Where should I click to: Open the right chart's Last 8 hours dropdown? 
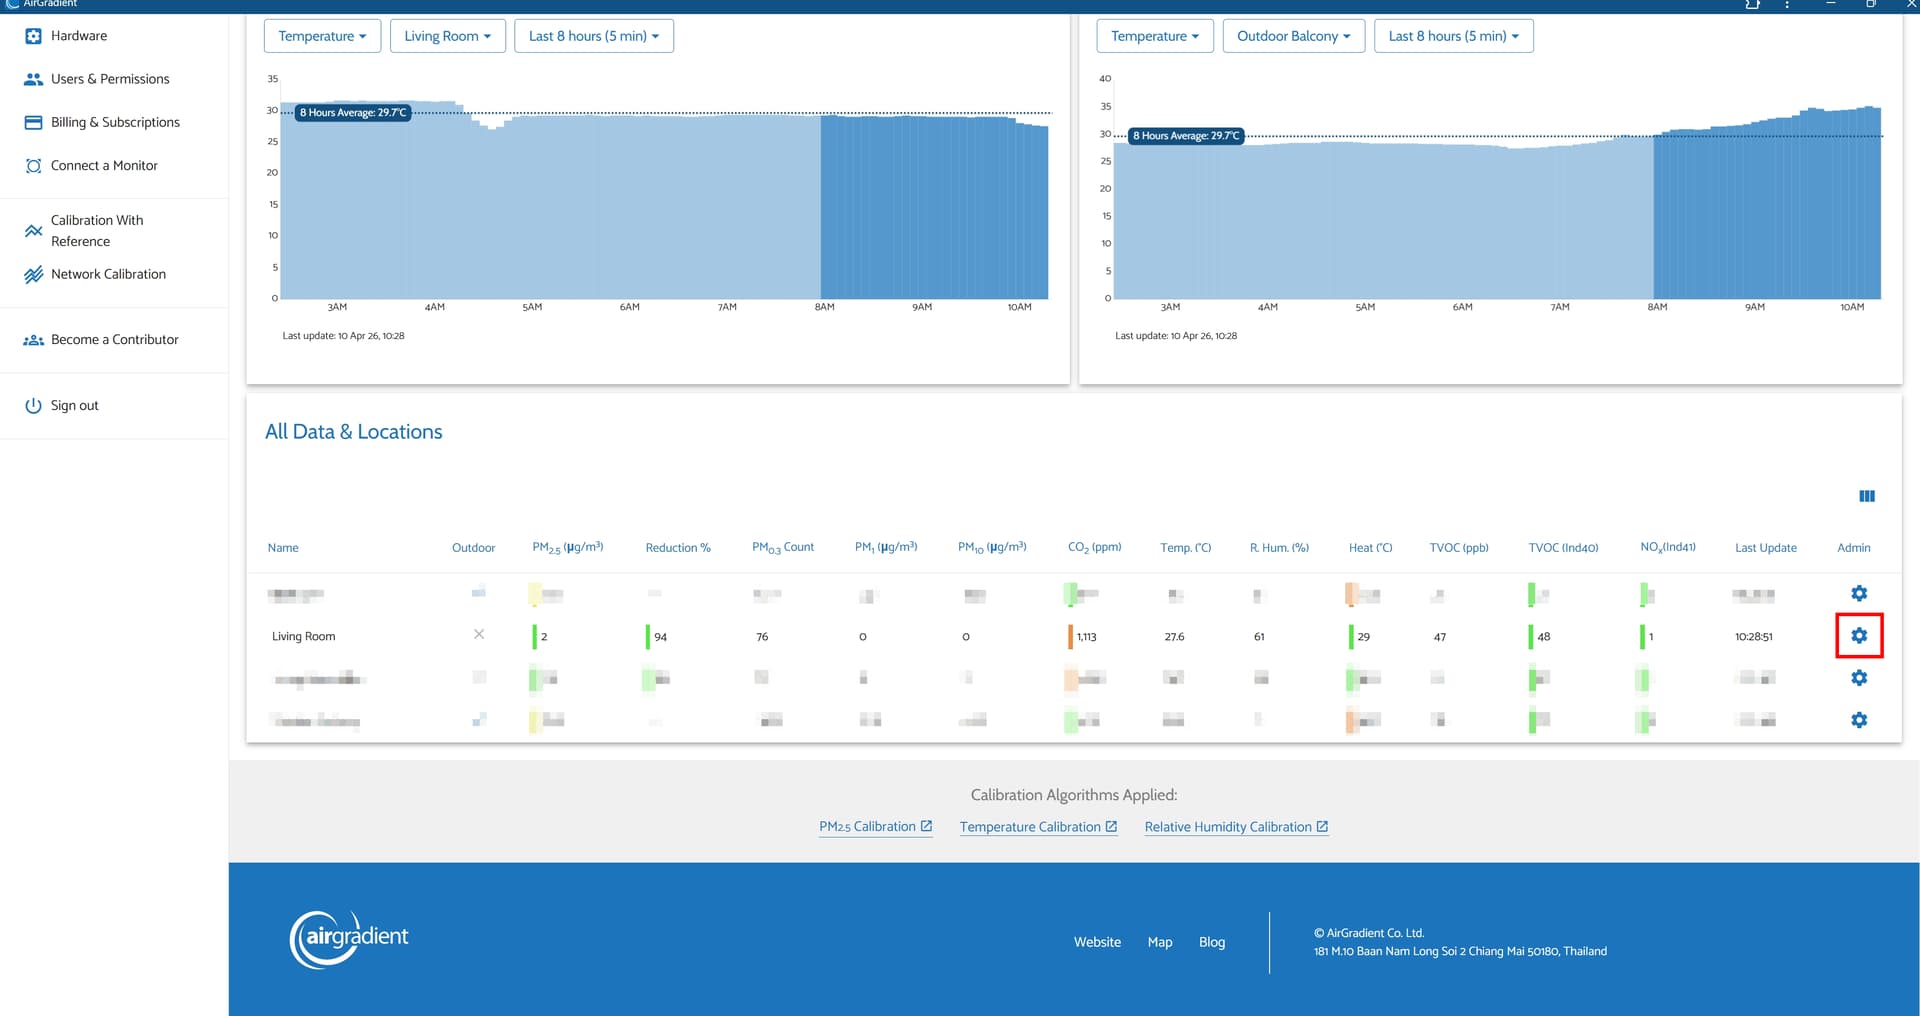click(1452, 36)
